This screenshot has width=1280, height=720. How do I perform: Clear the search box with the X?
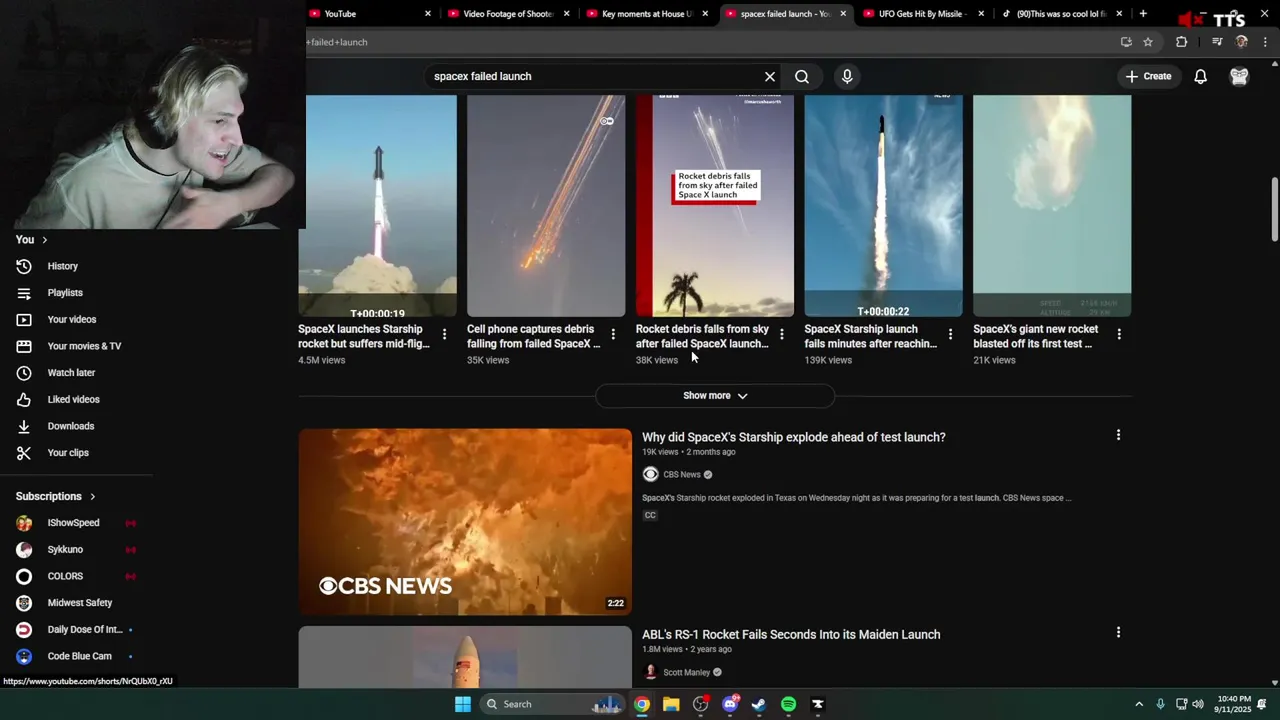point(770,76)
